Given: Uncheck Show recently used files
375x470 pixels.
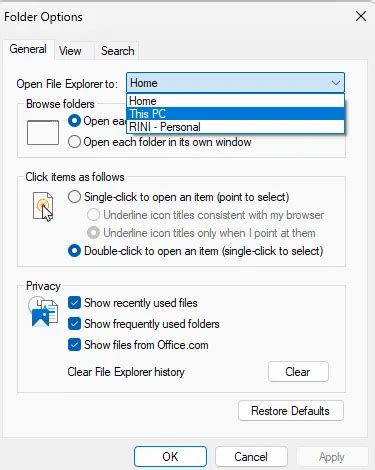Looking at the screenshot, I should pos(74,303).
